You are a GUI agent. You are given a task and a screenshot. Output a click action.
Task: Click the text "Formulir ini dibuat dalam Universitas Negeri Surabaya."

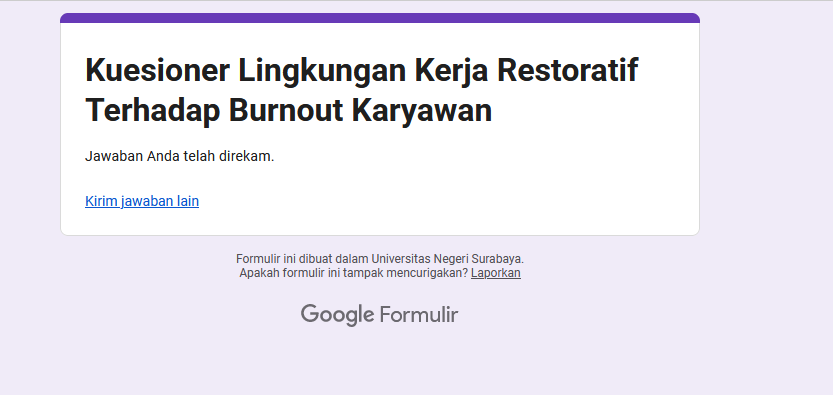point(380,259)
